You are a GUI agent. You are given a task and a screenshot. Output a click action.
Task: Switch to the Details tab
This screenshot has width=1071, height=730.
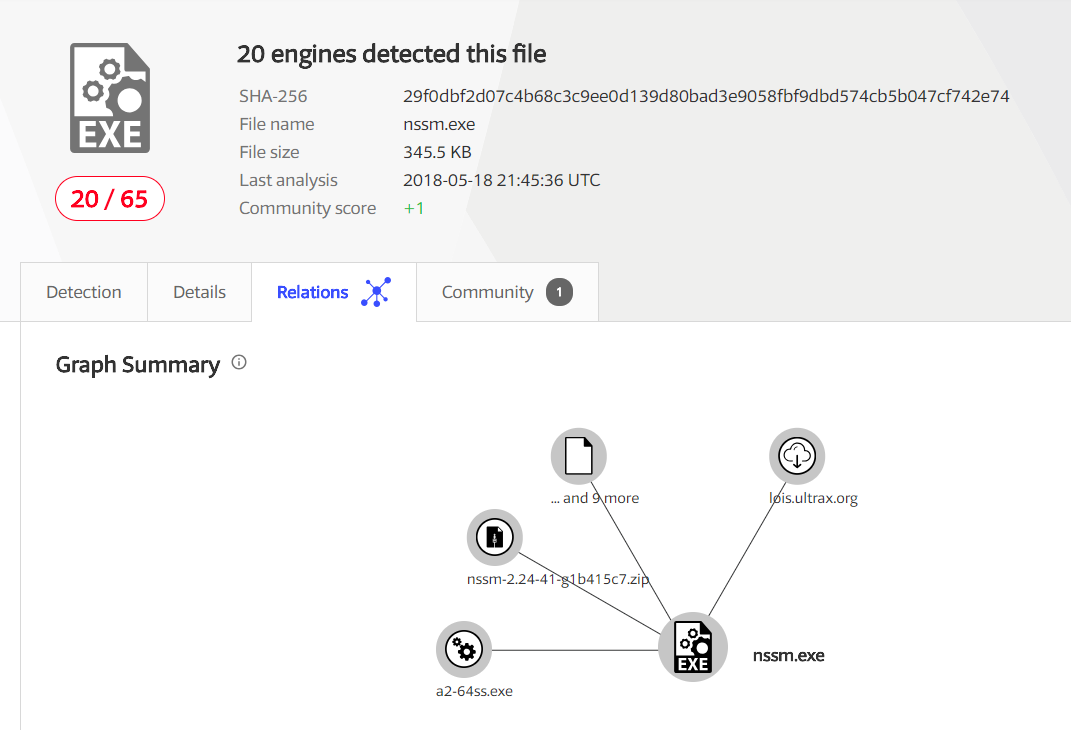tap(199, 292)
